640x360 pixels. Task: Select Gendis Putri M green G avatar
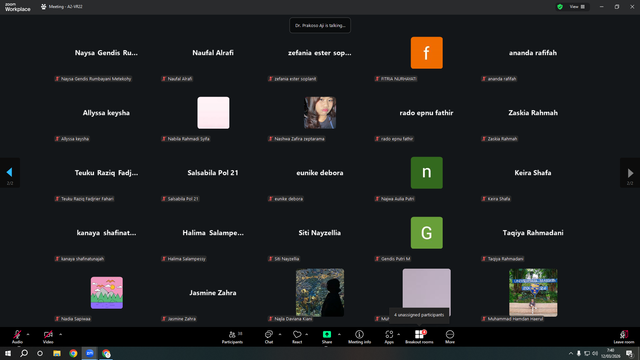[427, 233]
